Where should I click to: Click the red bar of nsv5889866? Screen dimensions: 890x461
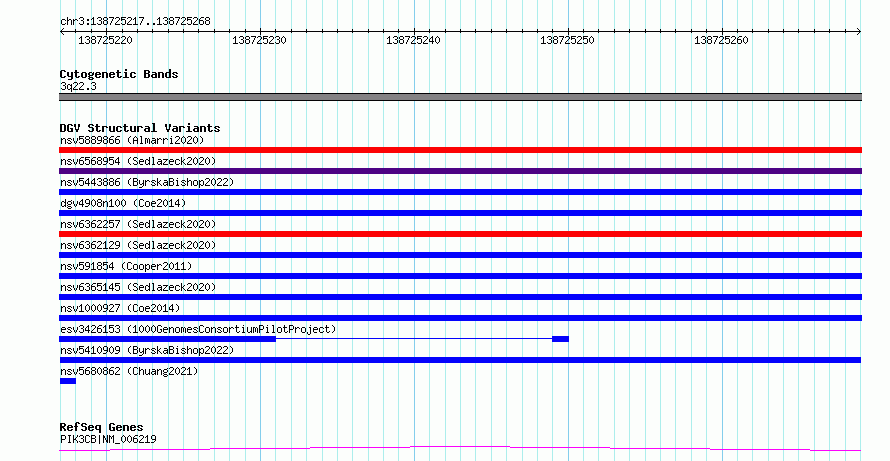pos(460,150)
